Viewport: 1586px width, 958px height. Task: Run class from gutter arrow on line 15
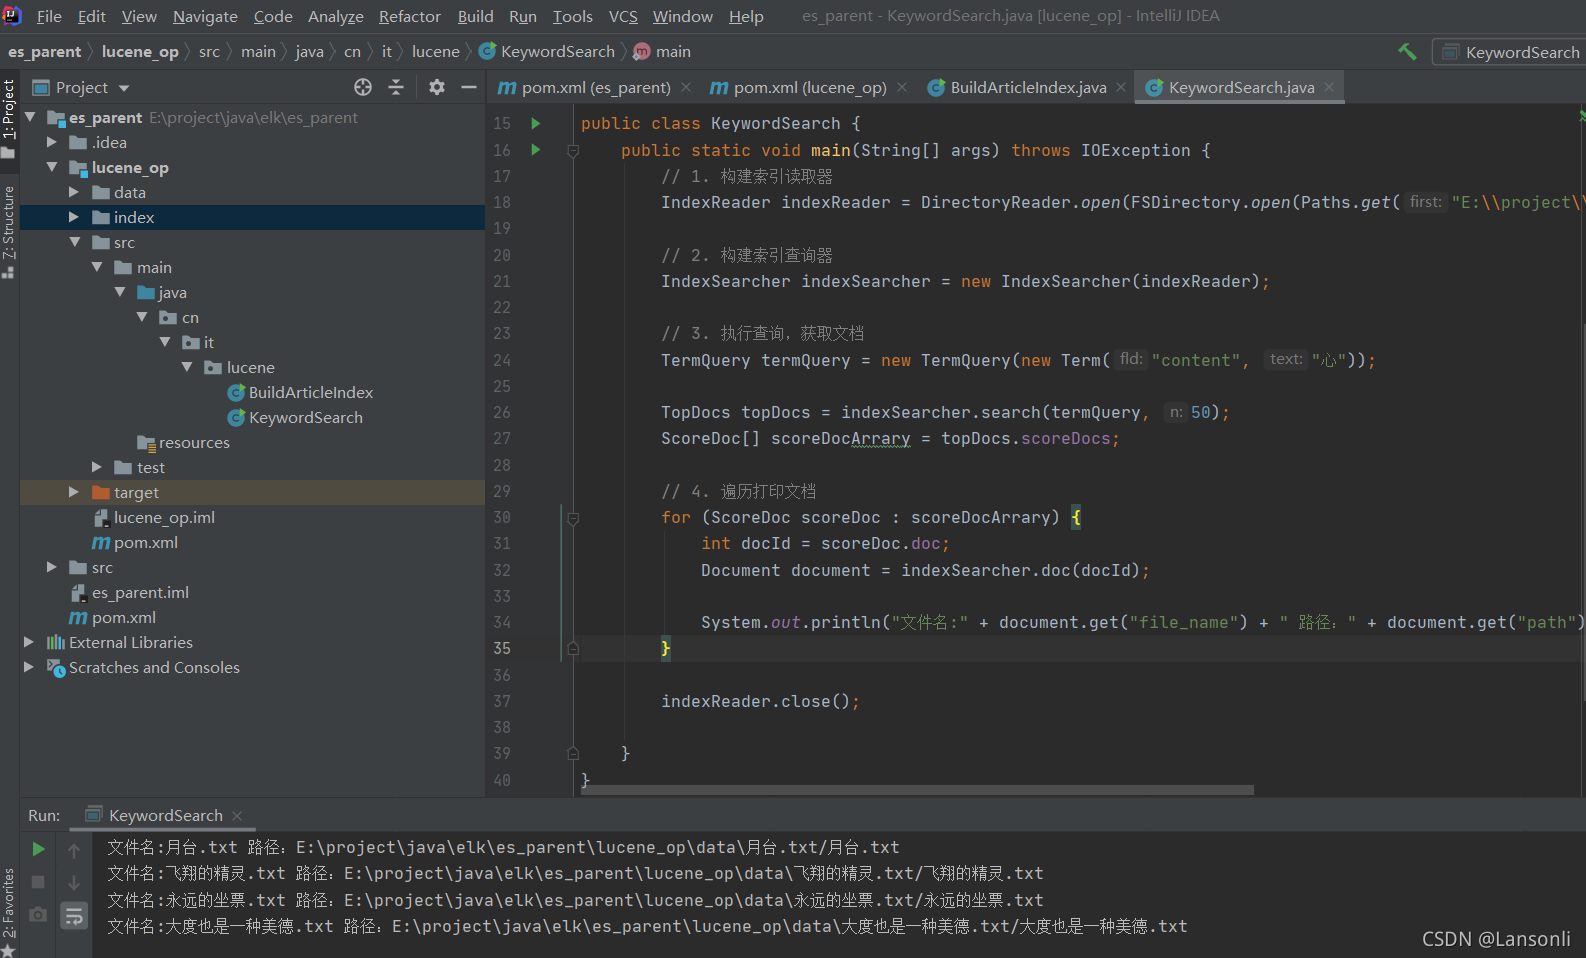(x=536, y=123)
